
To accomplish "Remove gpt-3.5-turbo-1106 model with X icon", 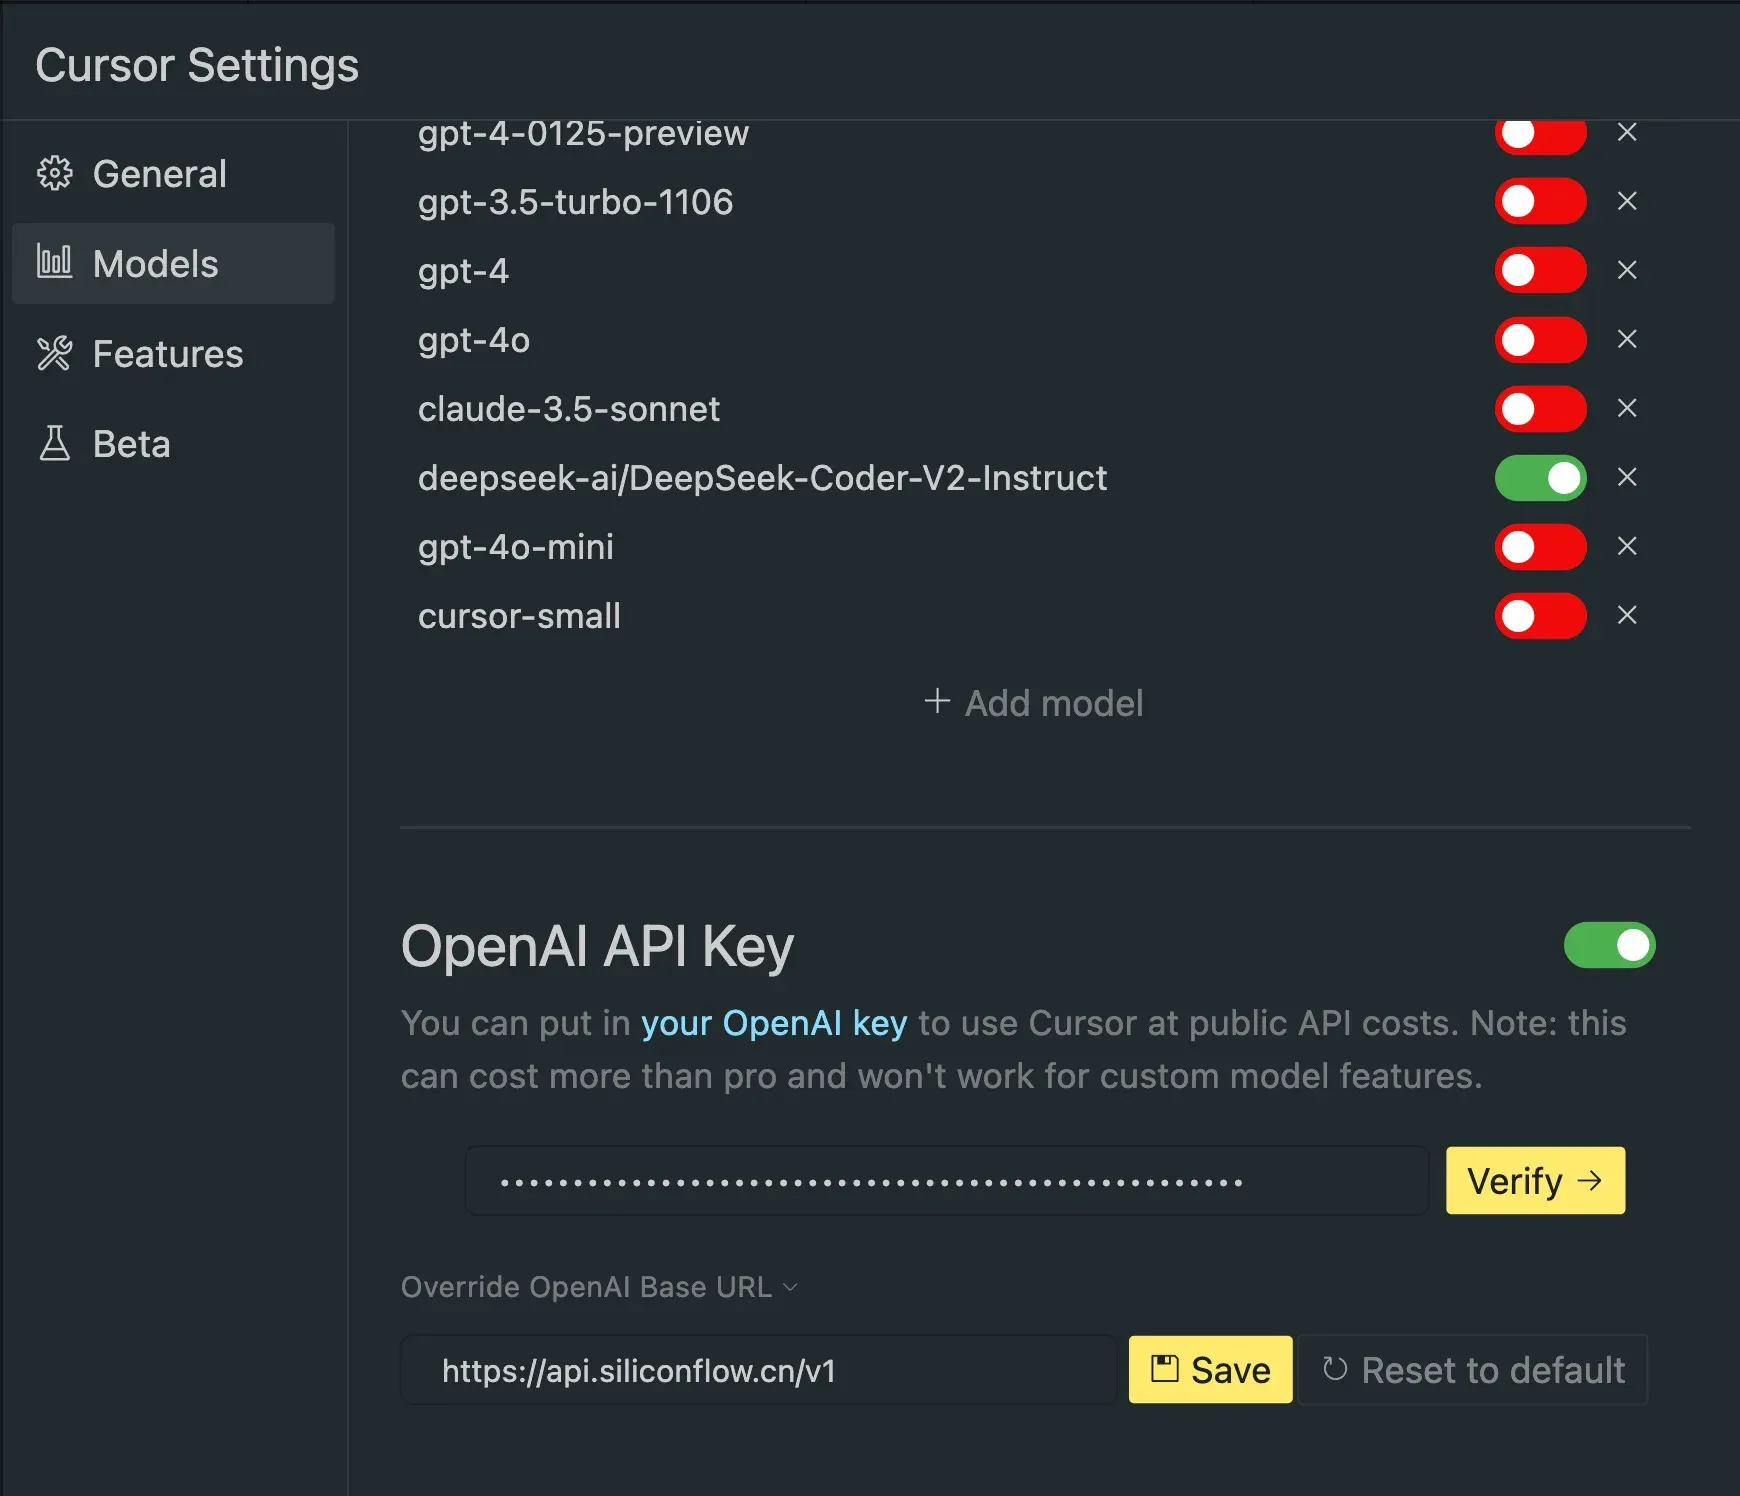I will click(x=1627, y=201).
